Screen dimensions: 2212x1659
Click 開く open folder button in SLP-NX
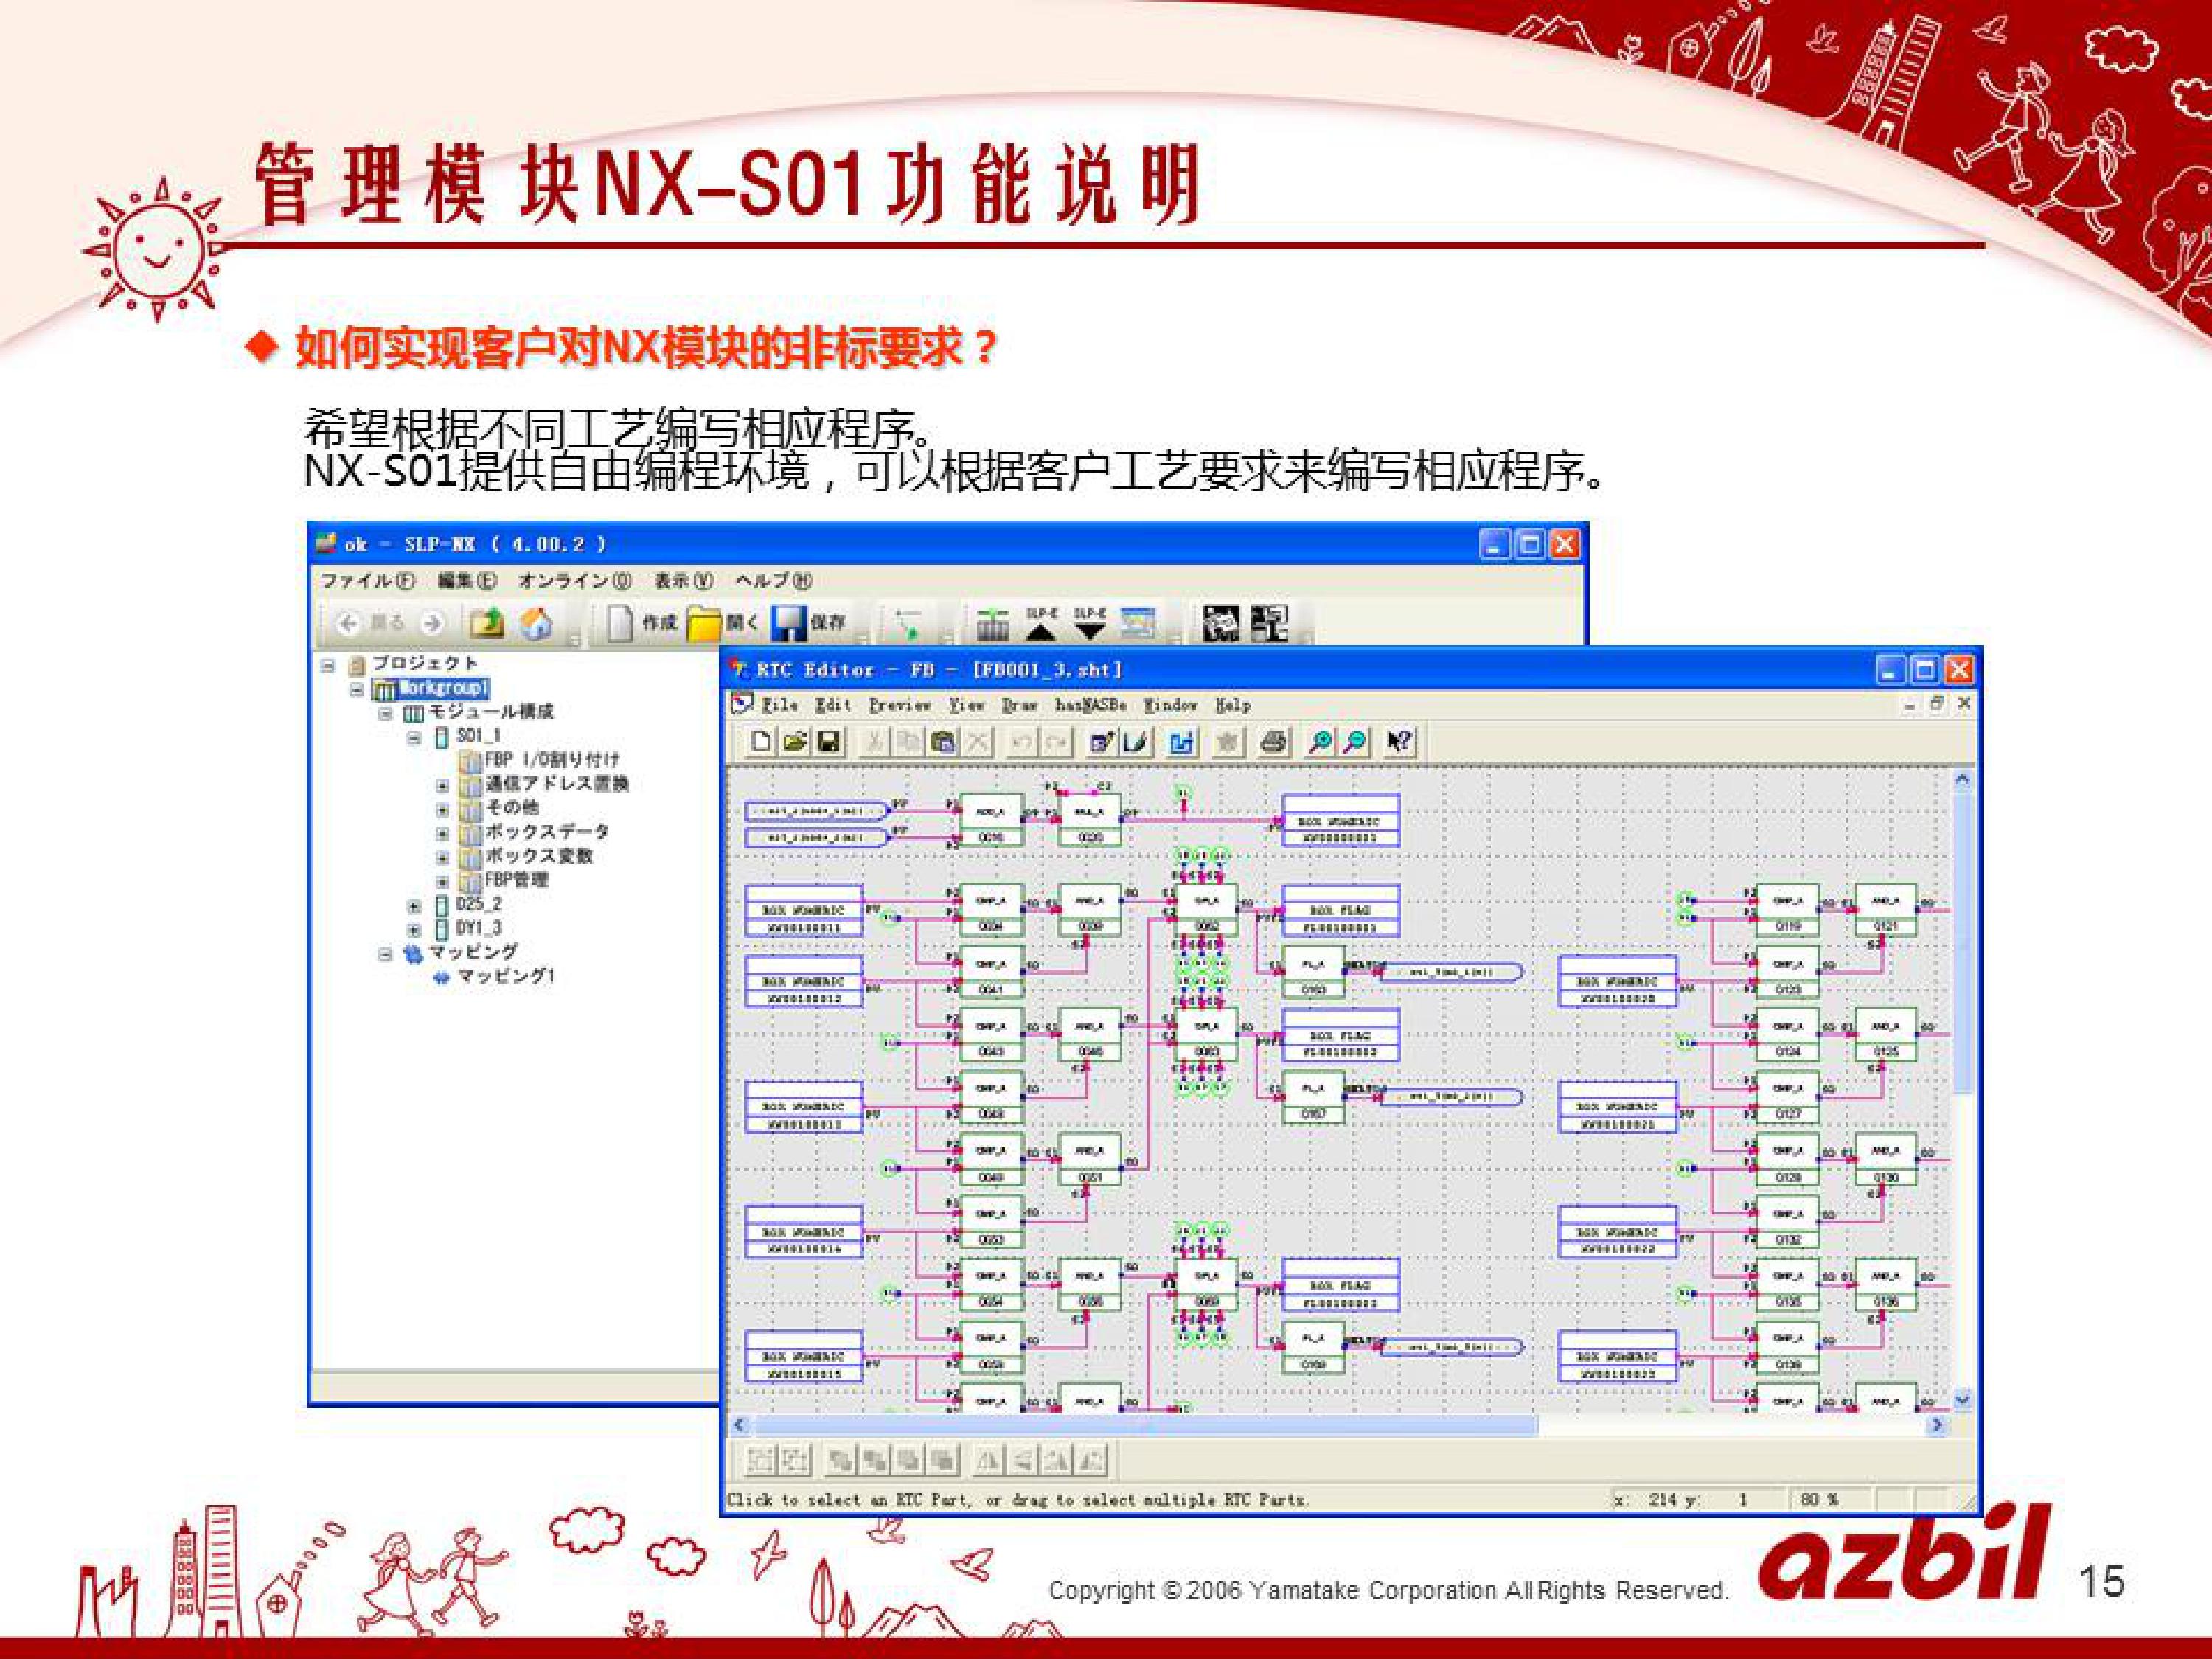pos(725,623)
